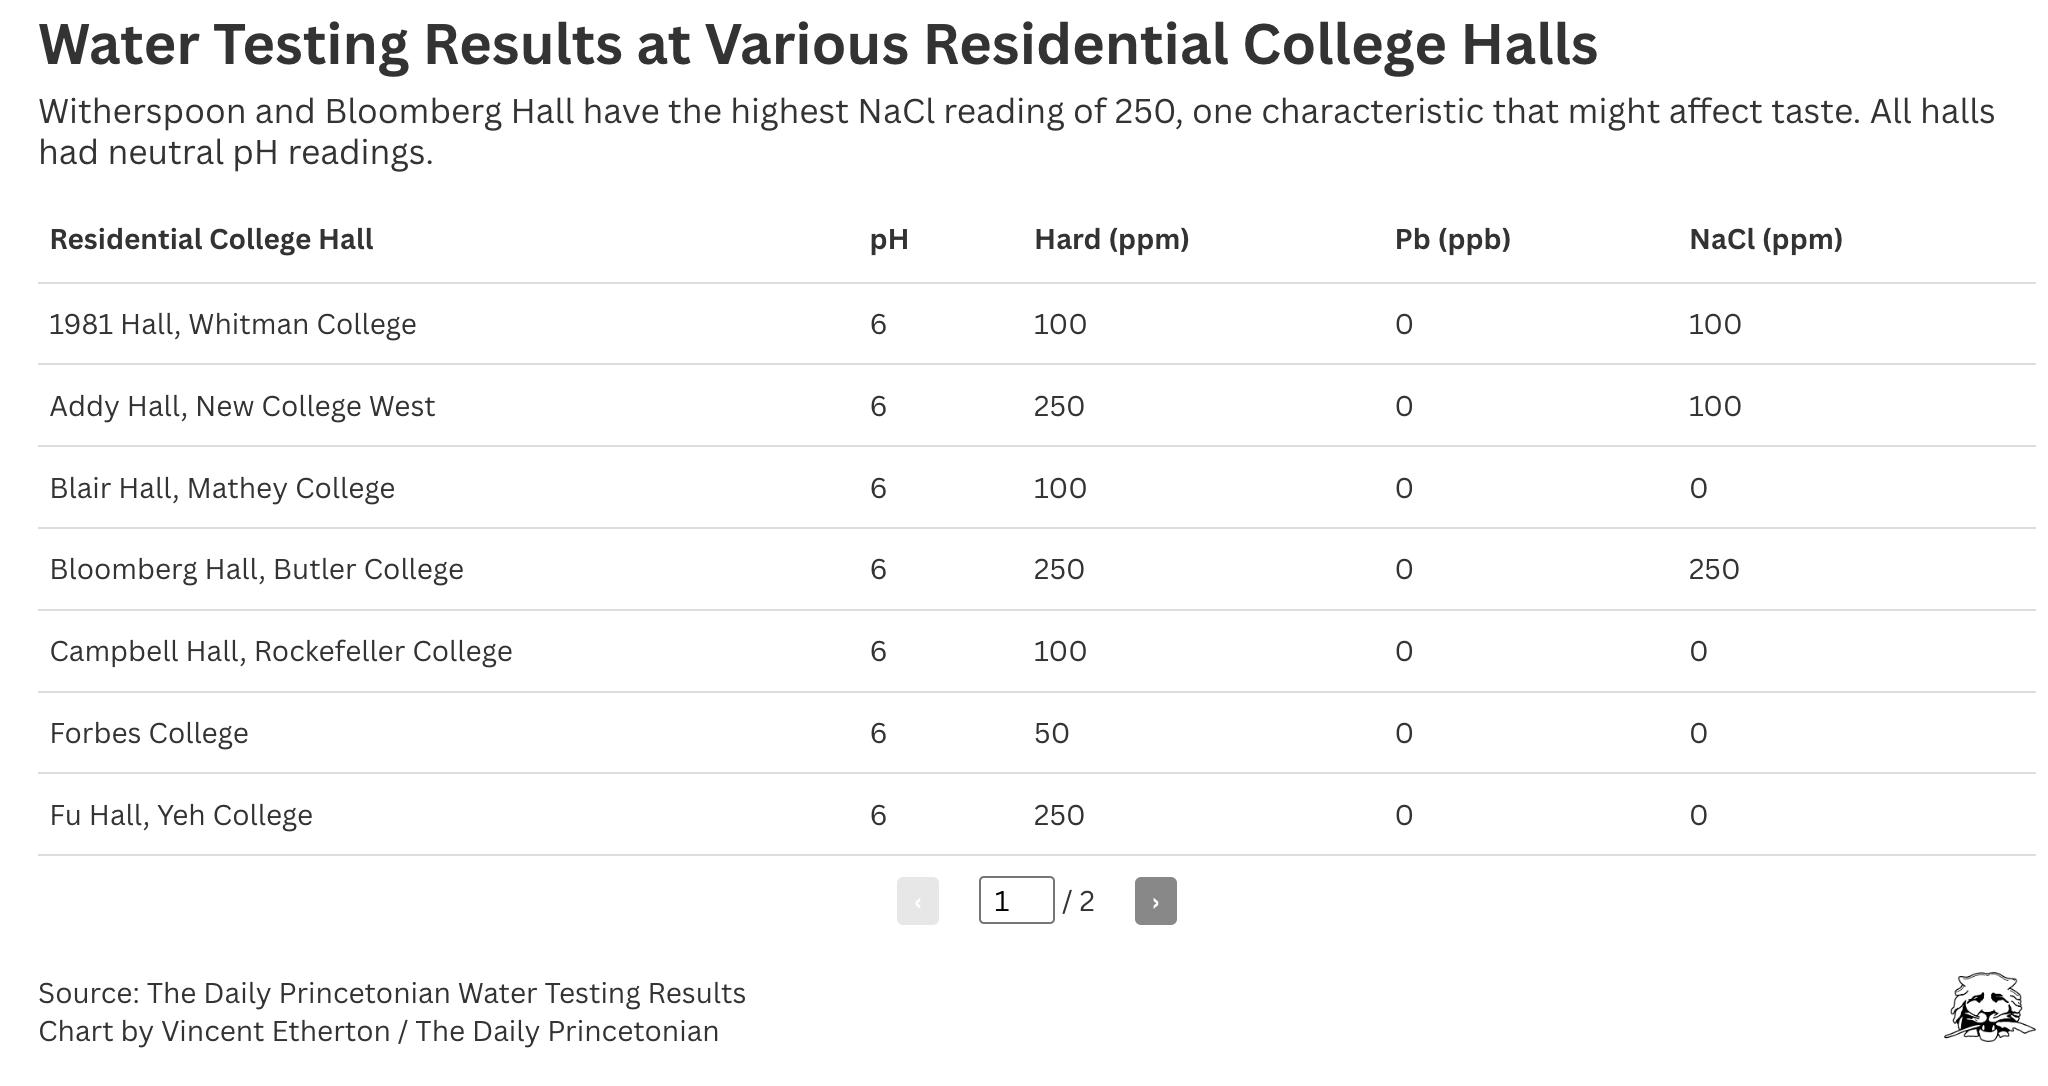Click the Daily Princetonian tiger logo
The image size is (2048, 1086).
(1988, 1007)
